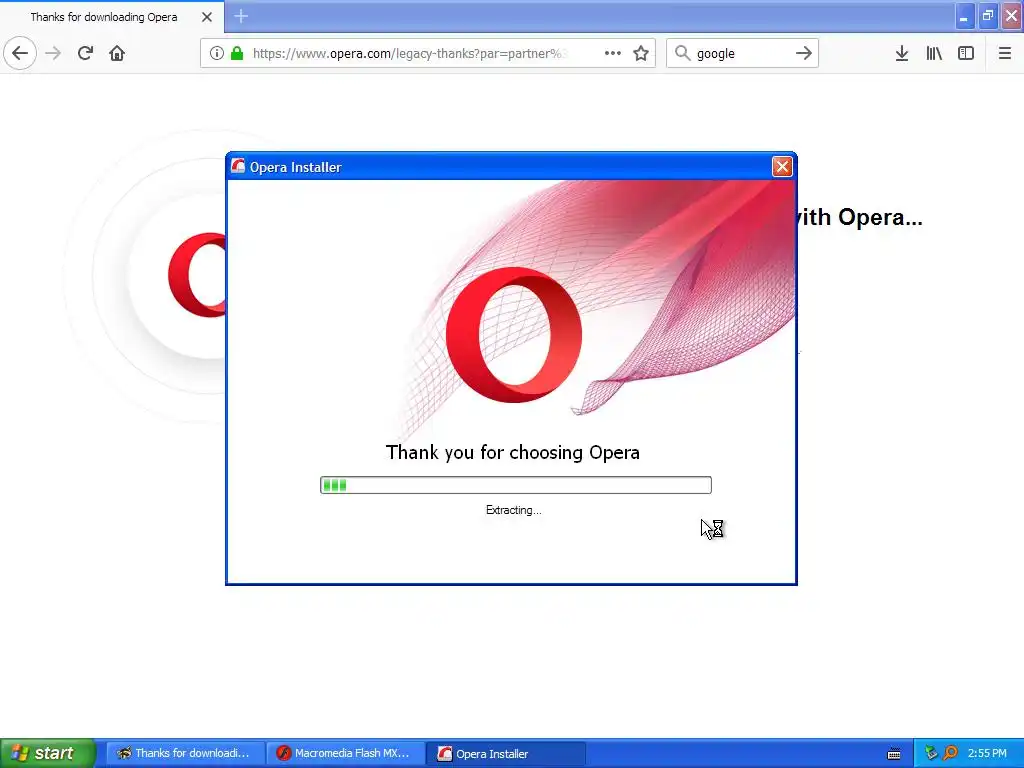Screen dimensions: 1024x768
Task: Open the browser home page icon
Action: pos(117,53)
